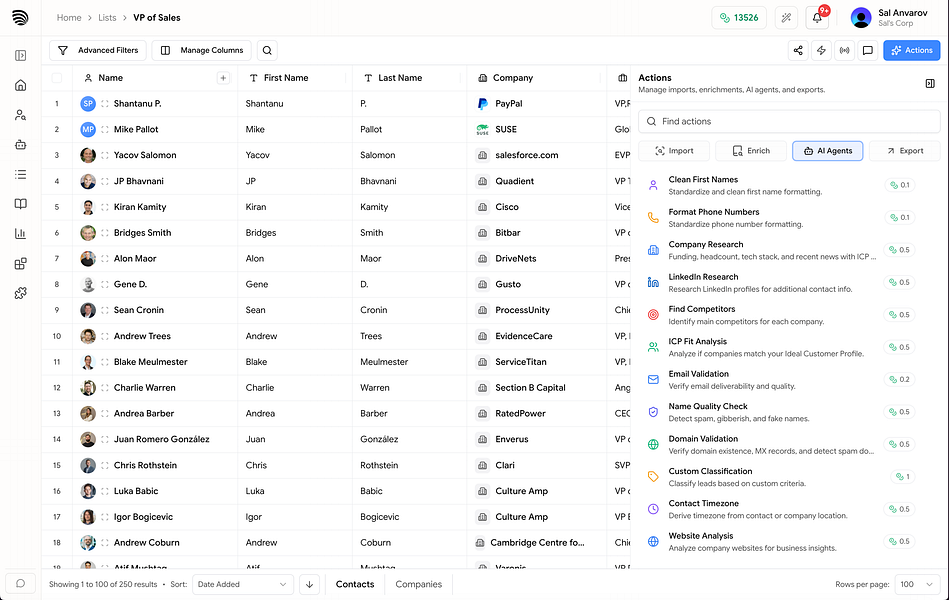
Task: Select Contact Timezone action
Action: pyautogui.click(x=781, y=509)
